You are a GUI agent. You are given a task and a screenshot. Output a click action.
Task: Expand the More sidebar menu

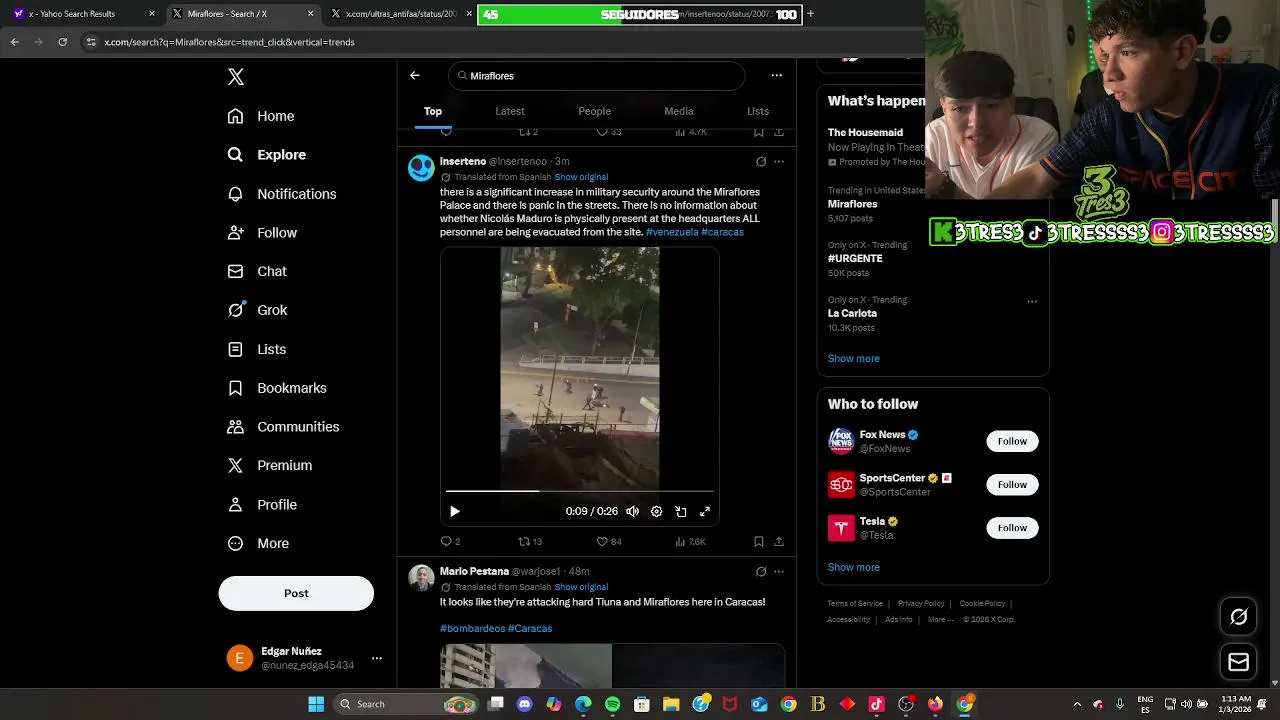coord(258,544)
